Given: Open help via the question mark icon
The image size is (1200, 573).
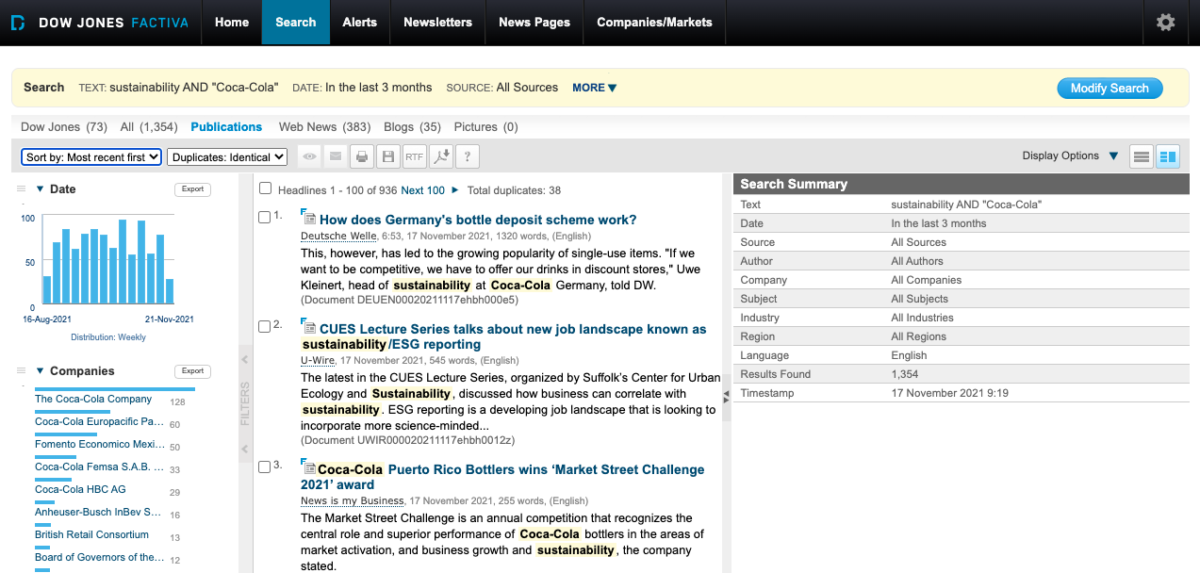Looking at the screenshot, I should pos(466,157).
